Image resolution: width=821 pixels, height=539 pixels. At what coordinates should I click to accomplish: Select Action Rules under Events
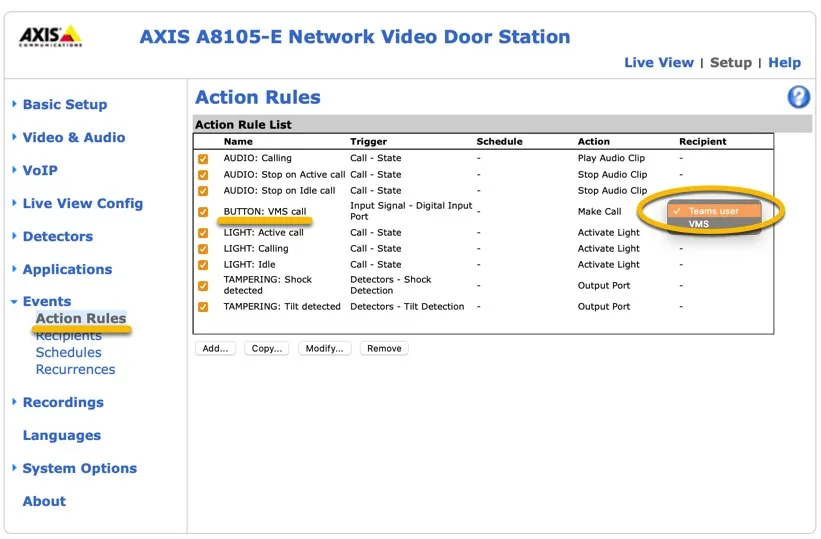(81, 318)
